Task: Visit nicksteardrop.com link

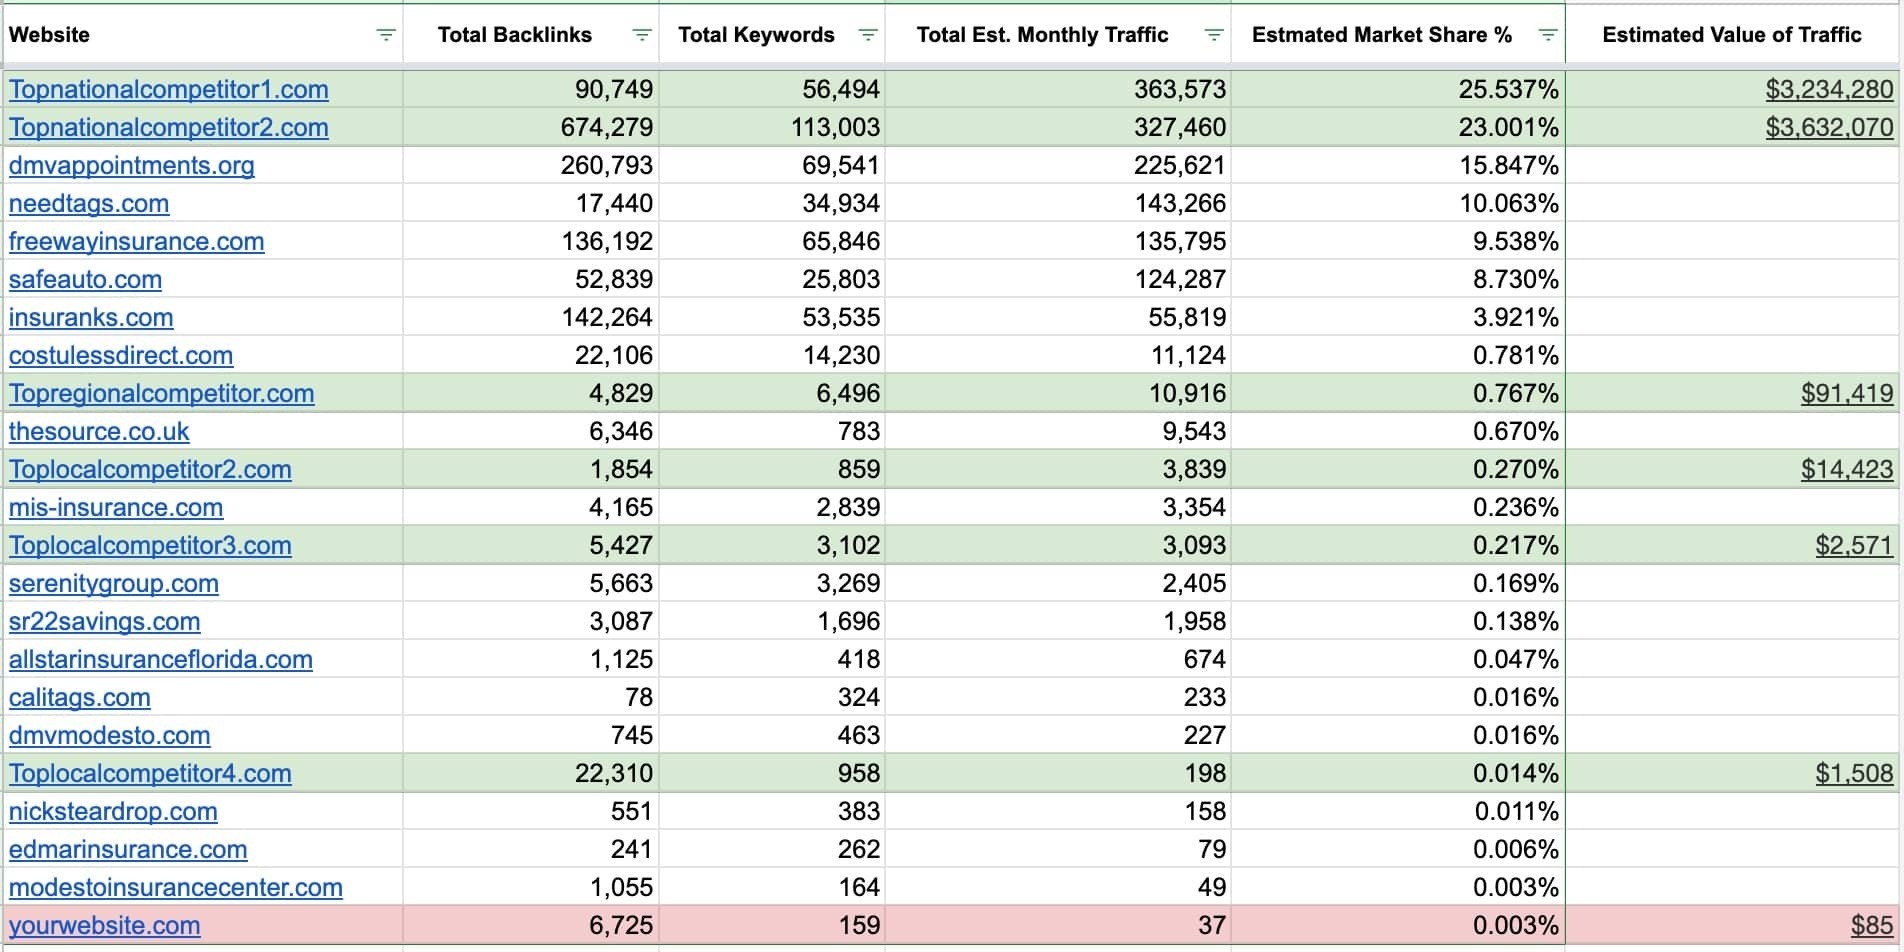Action: coord(113,812)
